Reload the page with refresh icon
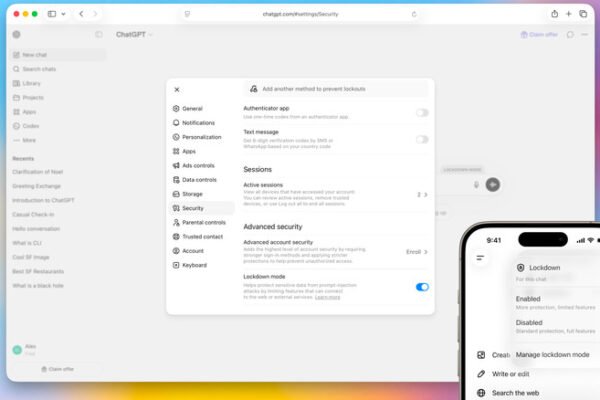 [414, 14]
